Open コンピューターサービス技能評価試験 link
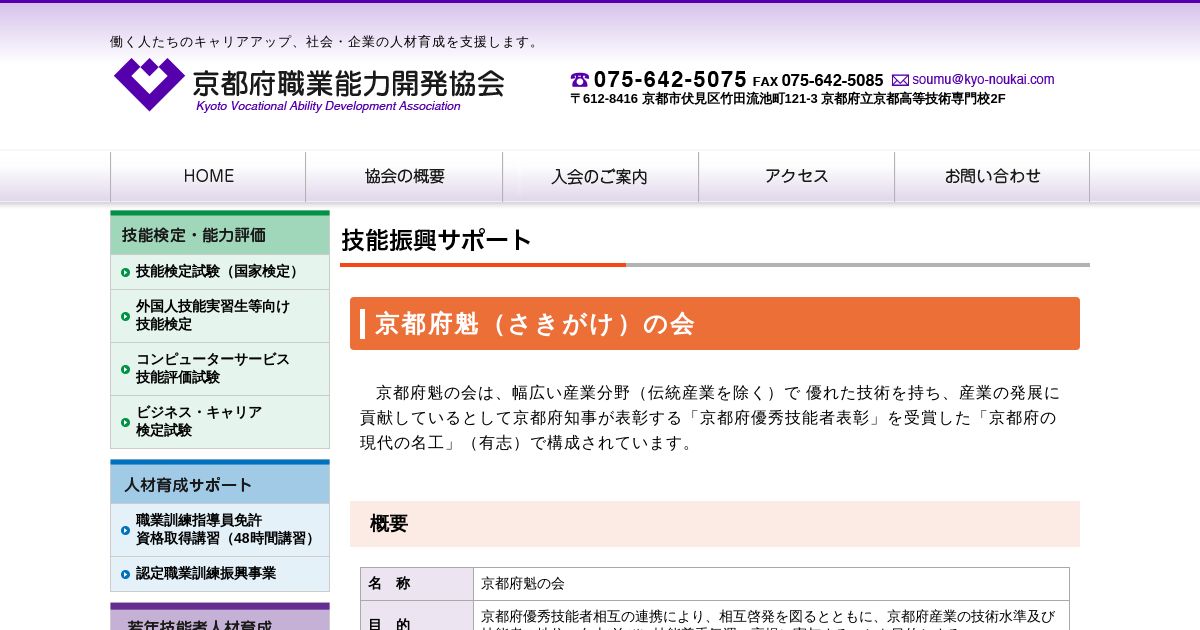The height and width of the screenshot is (630, 1200). click(220, 369)
